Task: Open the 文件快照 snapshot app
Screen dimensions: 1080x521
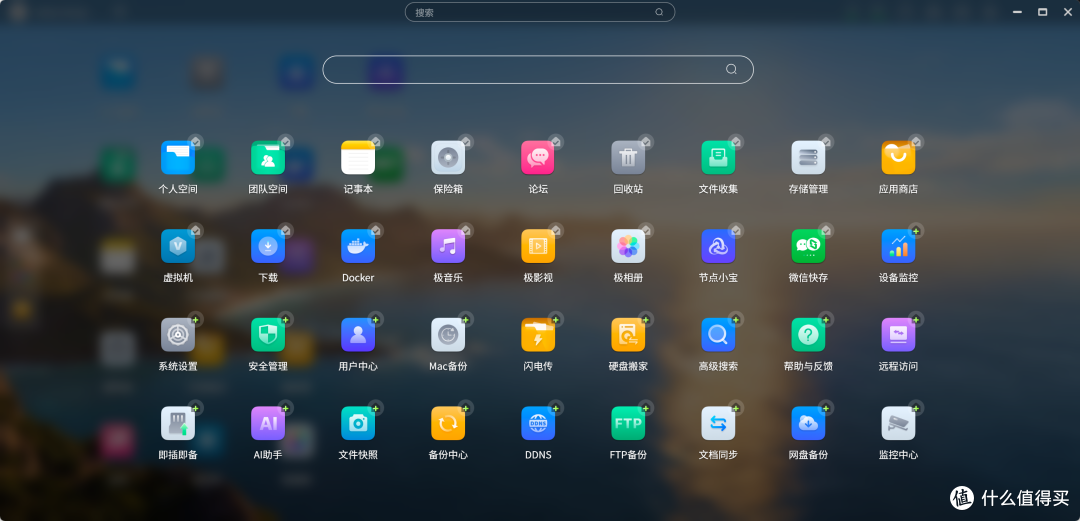Action: click(x=358, y=423)
